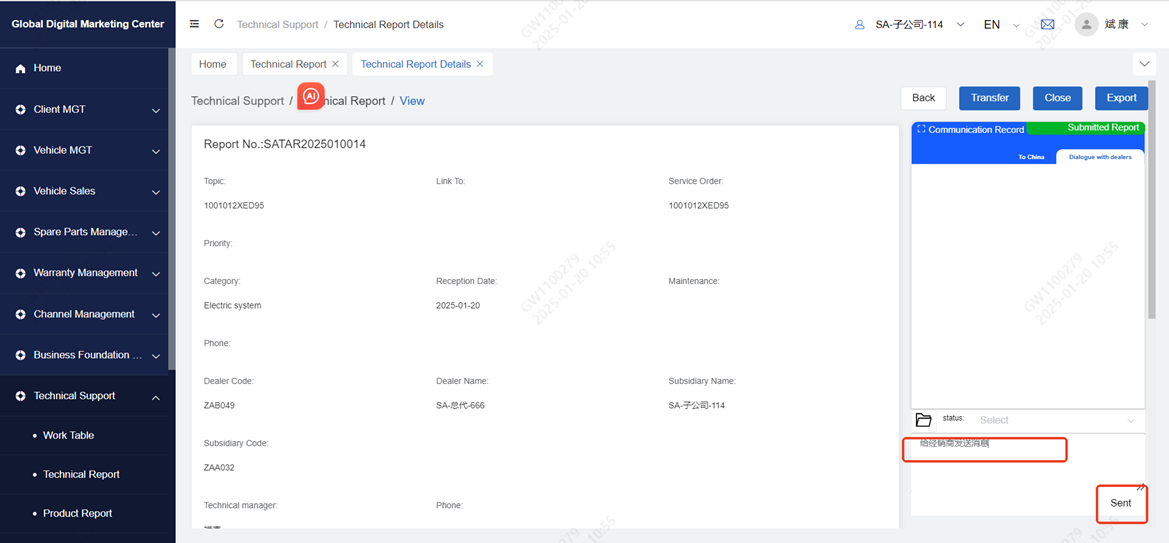Open the status Select dropdown
This screenshot has height=543, width=1169.
[1057, 420]
